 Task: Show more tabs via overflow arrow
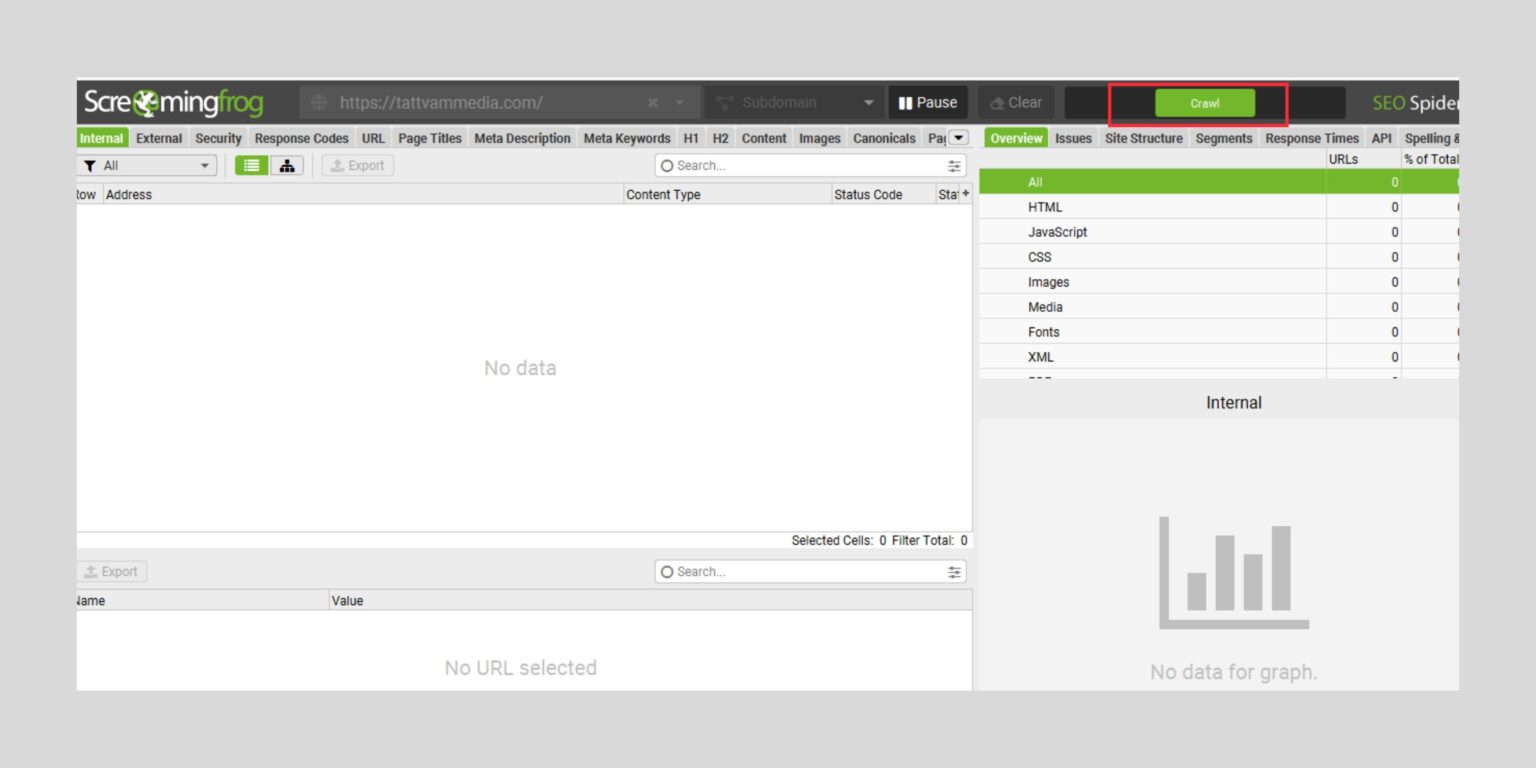click(x=958, y=138)
